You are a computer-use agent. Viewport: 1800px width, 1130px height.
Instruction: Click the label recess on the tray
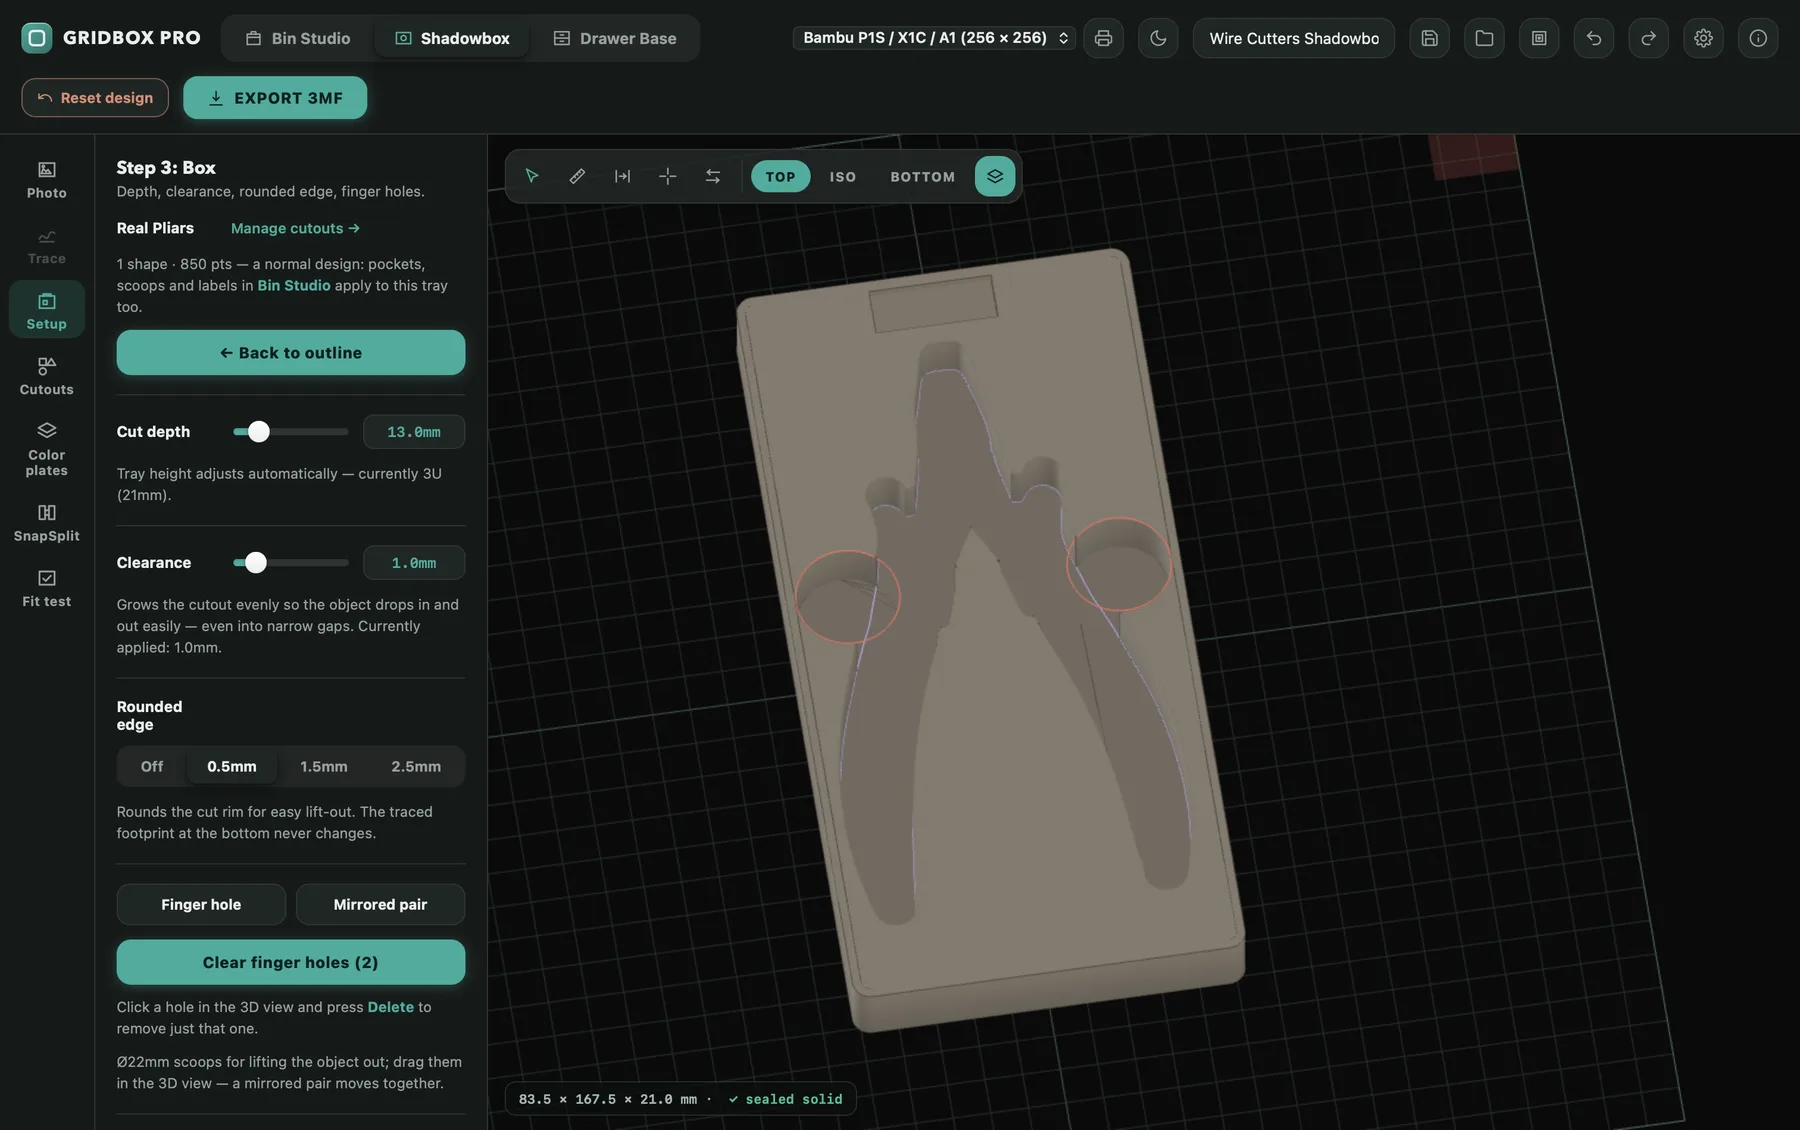pyautogui.click(x=934, y=304)
